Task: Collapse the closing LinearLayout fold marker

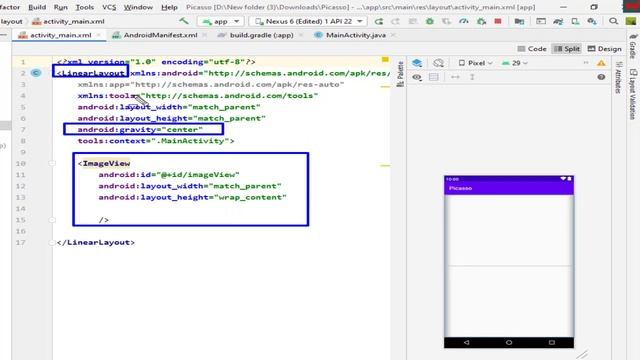Action: point(52,242)
